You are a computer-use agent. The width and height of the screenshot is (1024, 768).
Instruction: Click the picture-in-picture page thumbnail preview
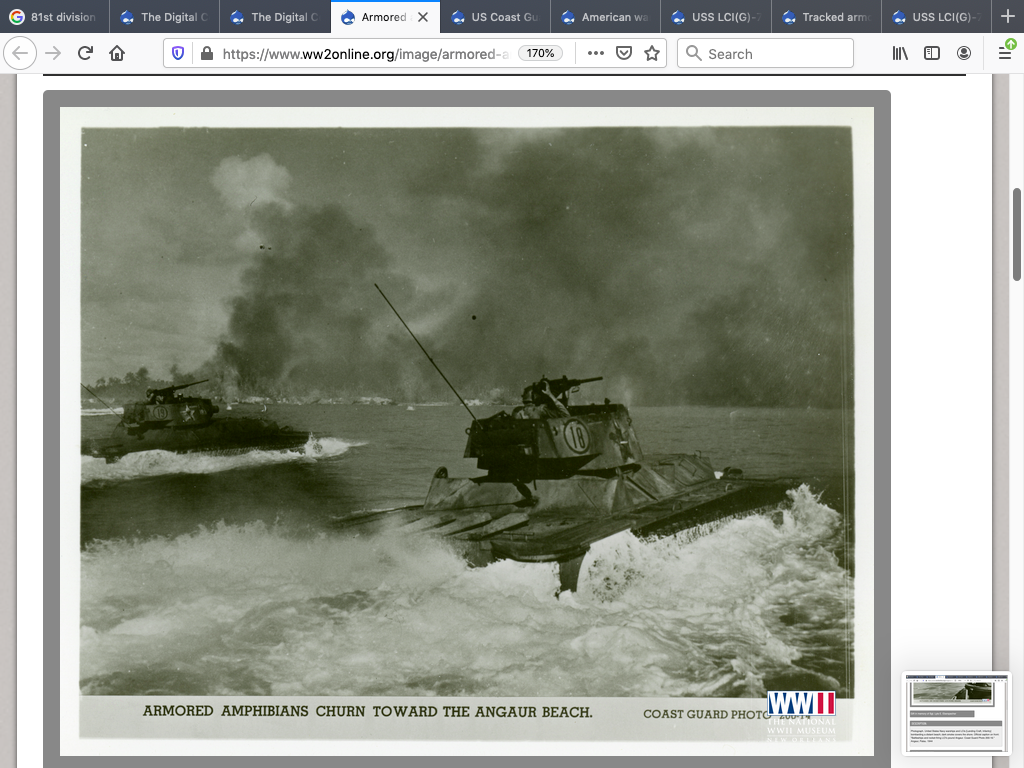pos(956,714)
